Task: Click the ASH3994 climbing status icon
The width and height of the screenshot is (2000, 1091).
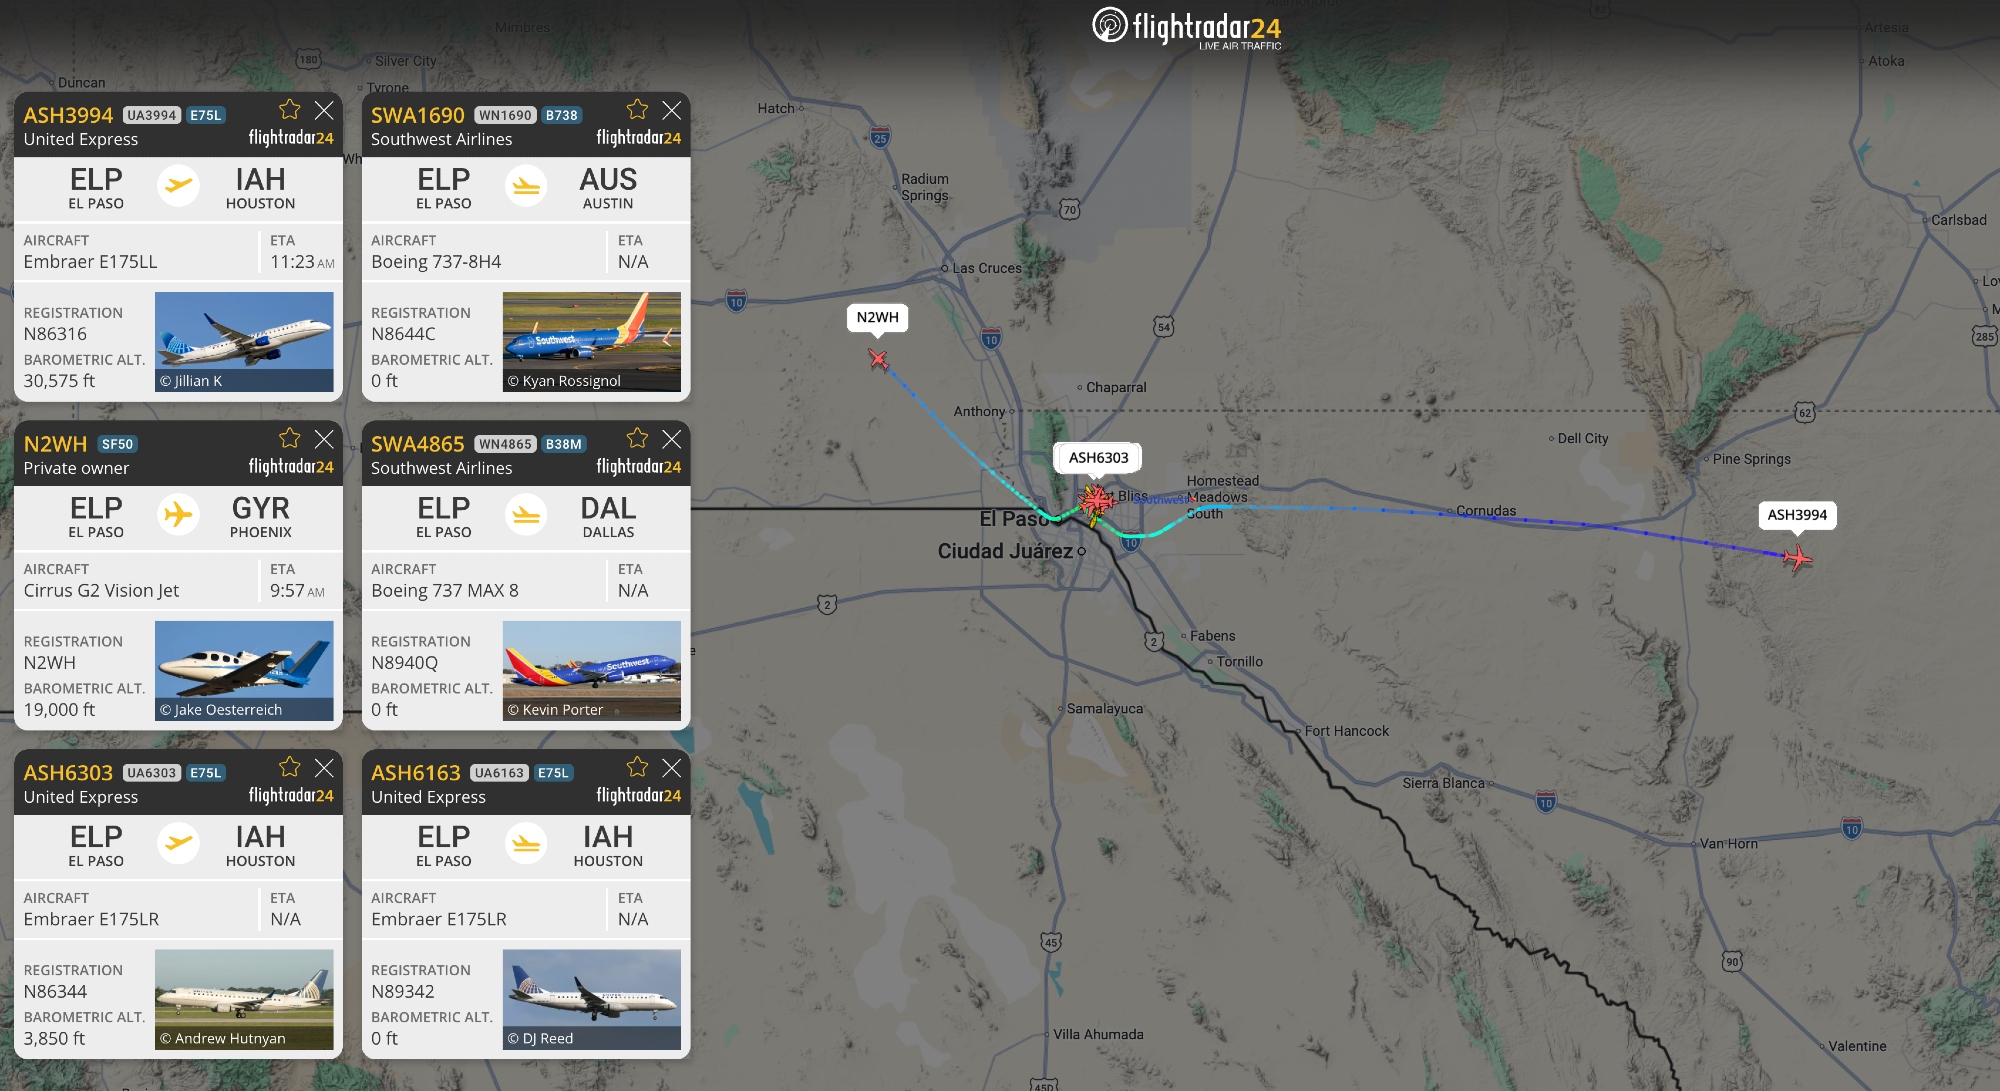Action: tap(178, 186)
